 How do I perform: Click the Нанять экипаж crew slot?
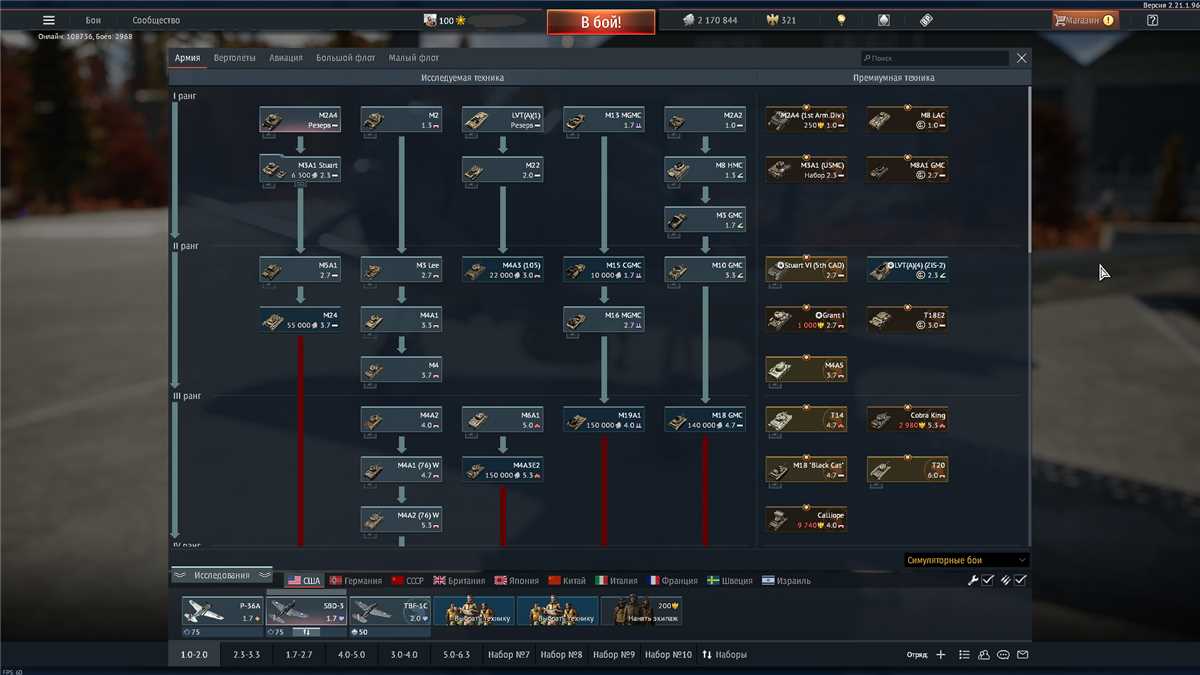[x=642, y=611]
